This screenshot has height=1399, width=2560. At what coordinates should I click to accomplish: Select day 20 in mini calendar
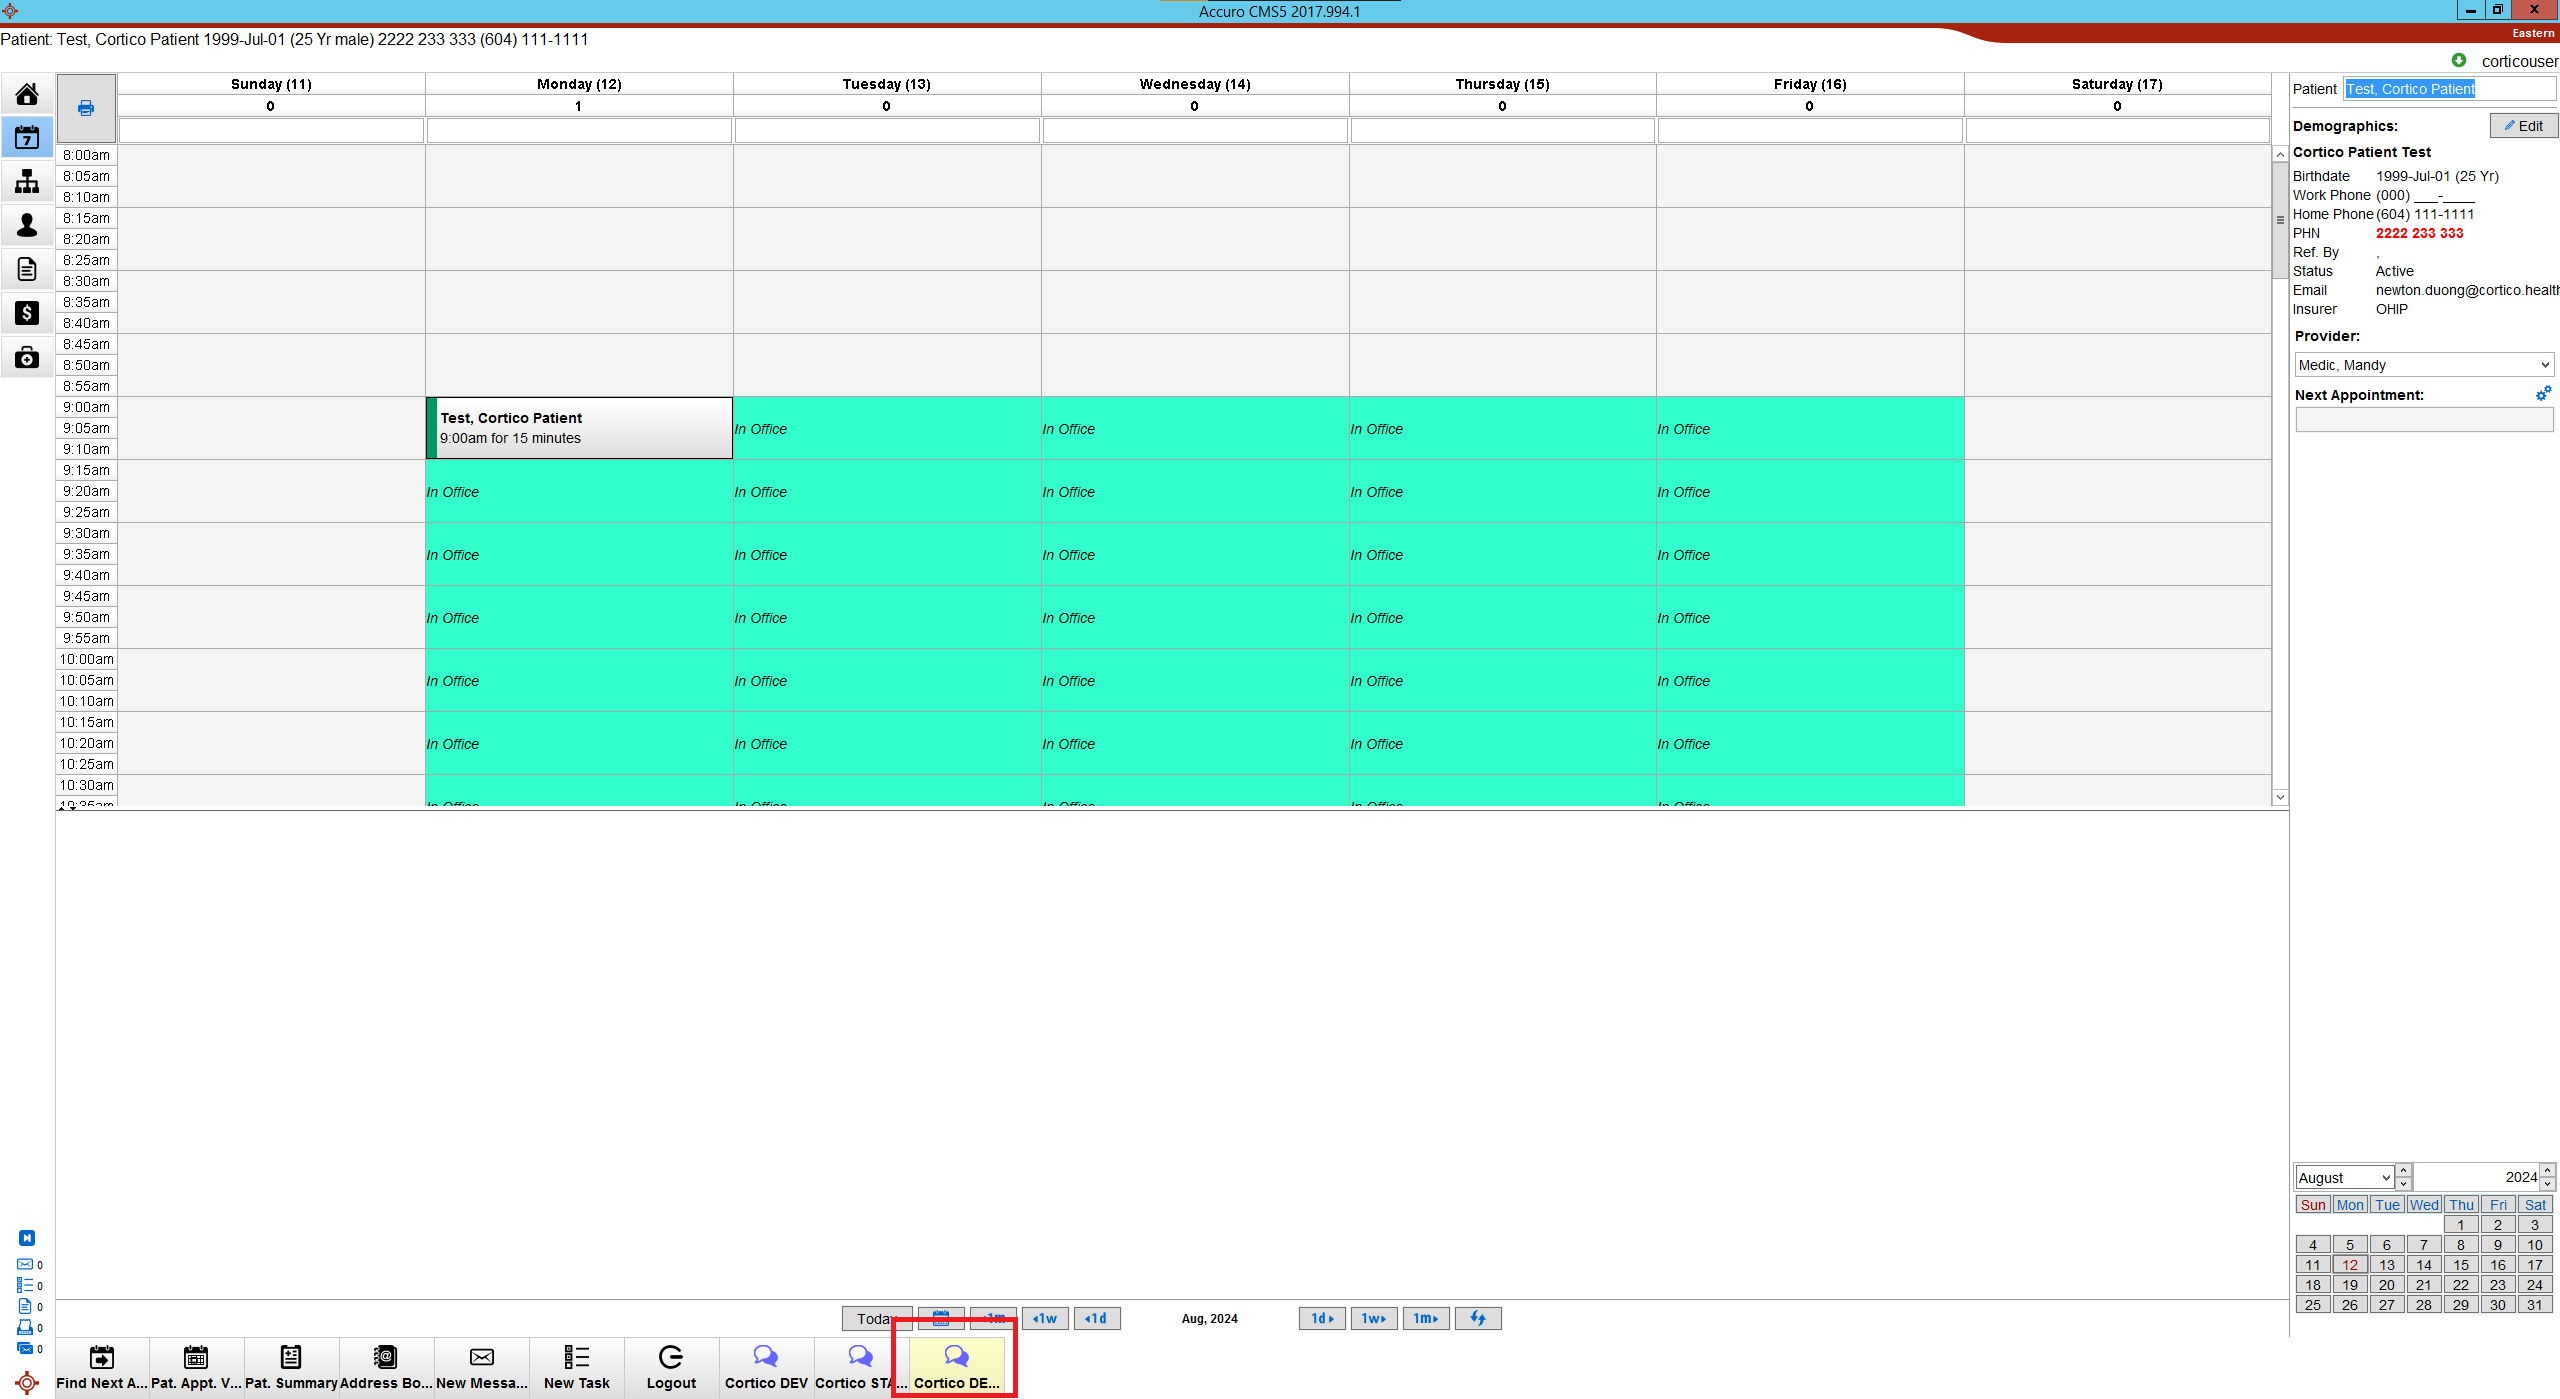[x=2386, y=1285]
